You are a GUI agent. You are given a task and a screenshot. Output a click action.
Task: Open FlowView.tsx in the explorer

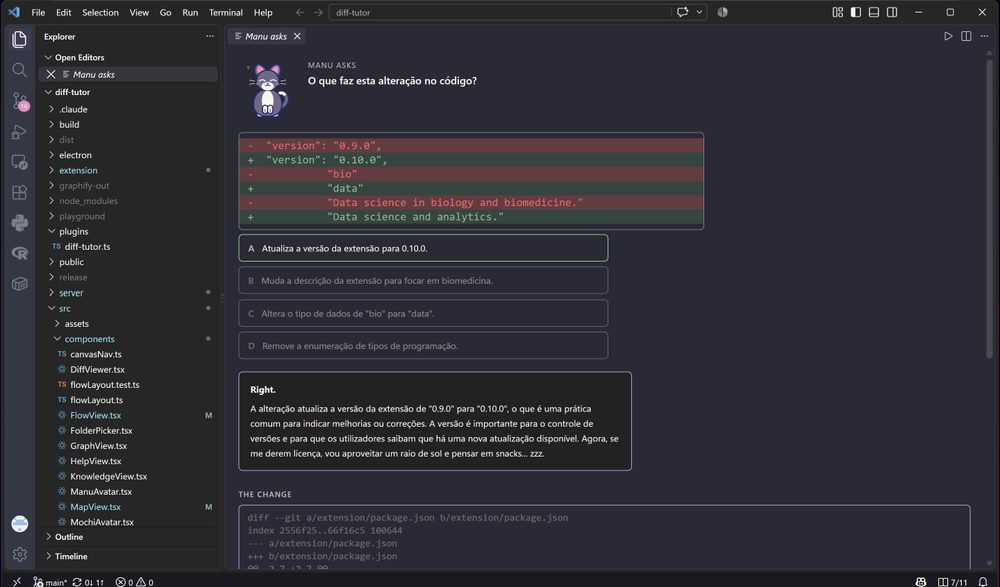point(129,415)
